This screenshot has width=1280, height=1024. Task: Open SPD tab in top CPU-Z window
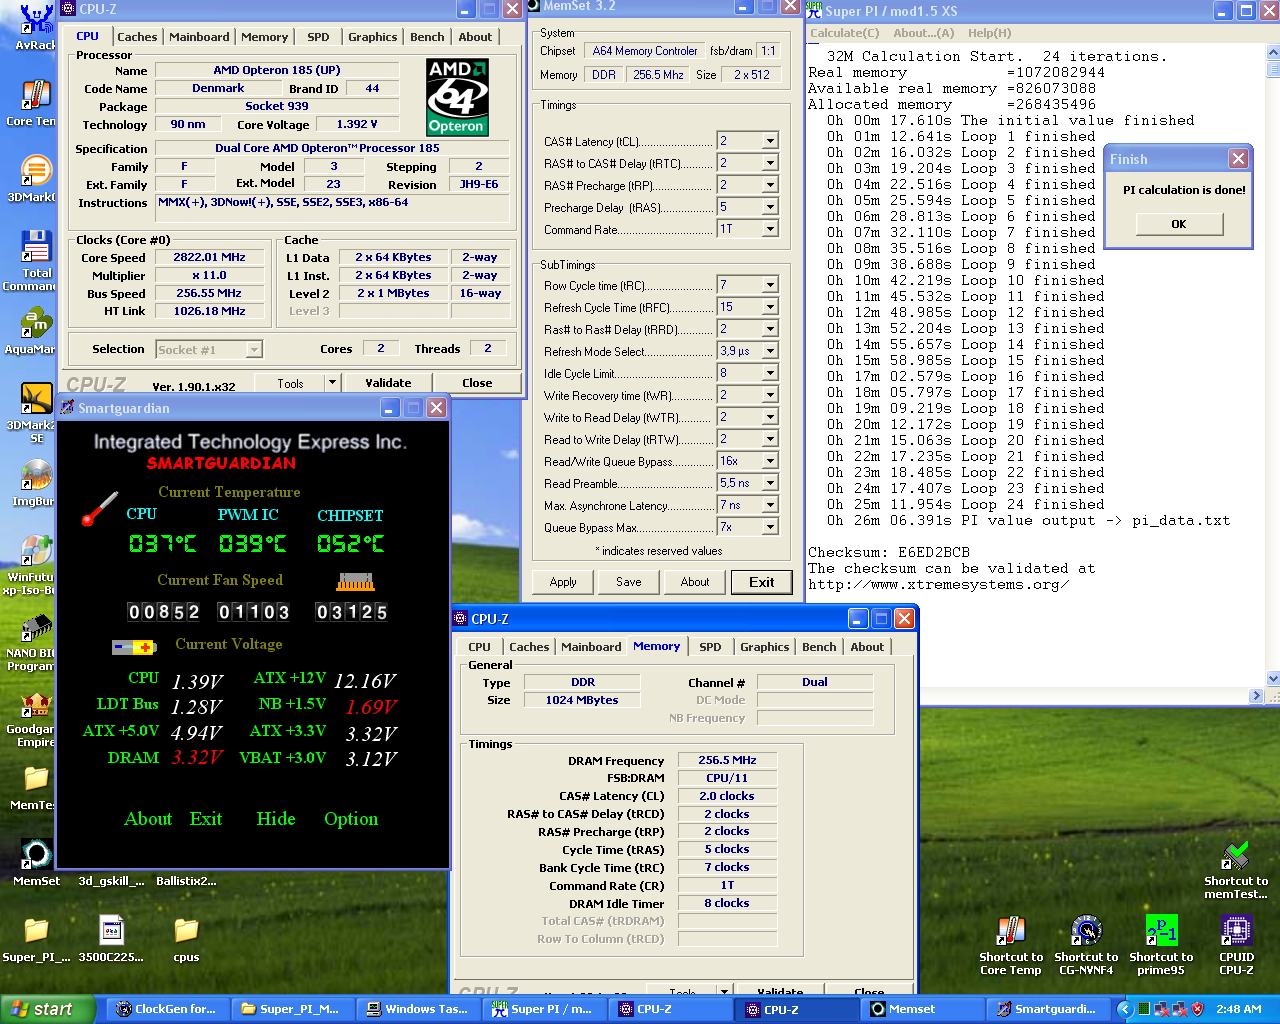pyautogui.click(x=318, y=37)
